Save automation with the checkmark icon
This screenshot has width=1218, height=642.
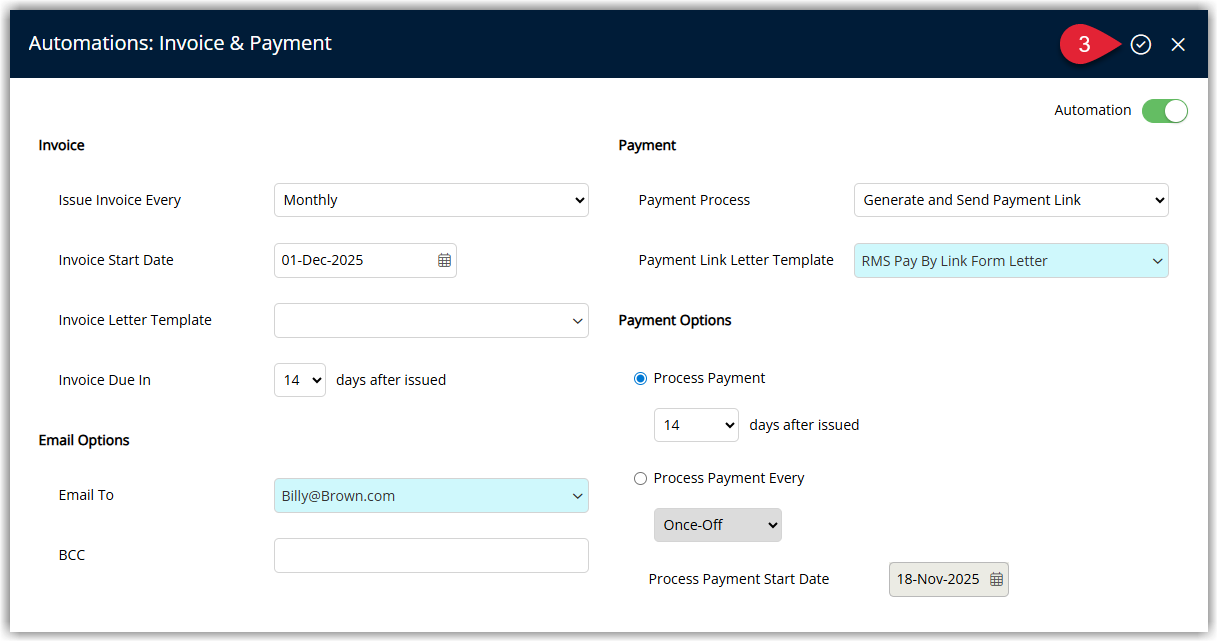(x=1141, y=44)
